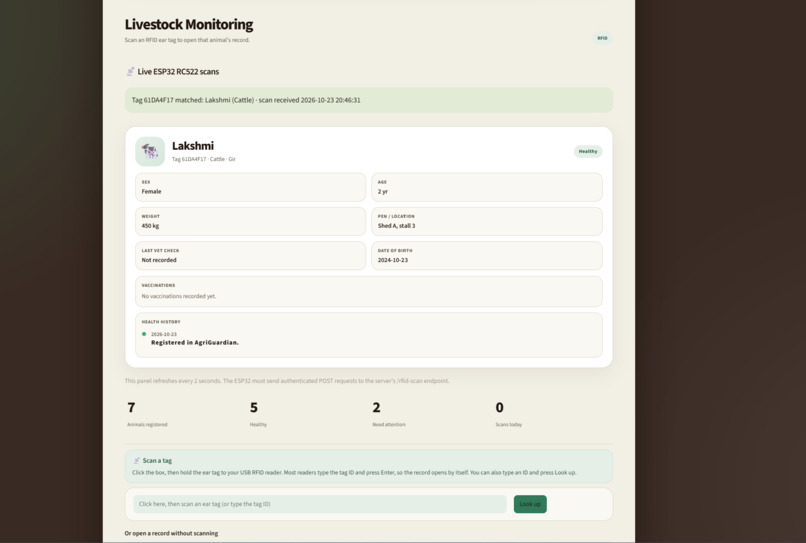Click Registered in AgriGuardian history entry
This screenshot has height=543, width=806.
(x=195, y=342)
